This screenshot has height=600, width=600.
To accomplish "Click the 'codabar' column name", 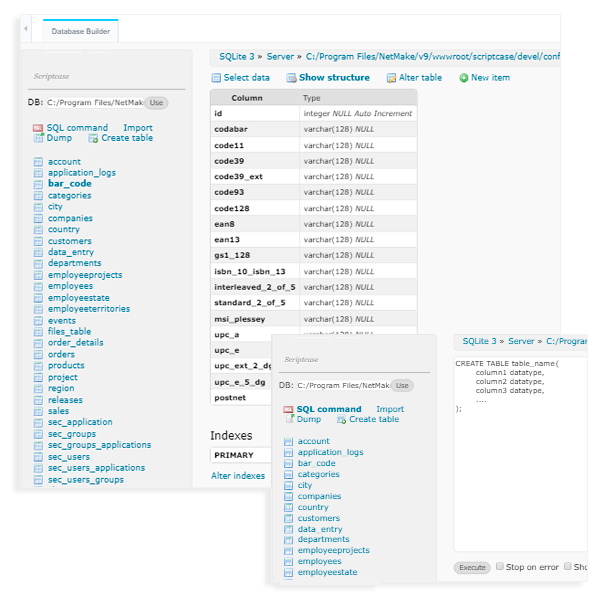I will click(231, 129).
